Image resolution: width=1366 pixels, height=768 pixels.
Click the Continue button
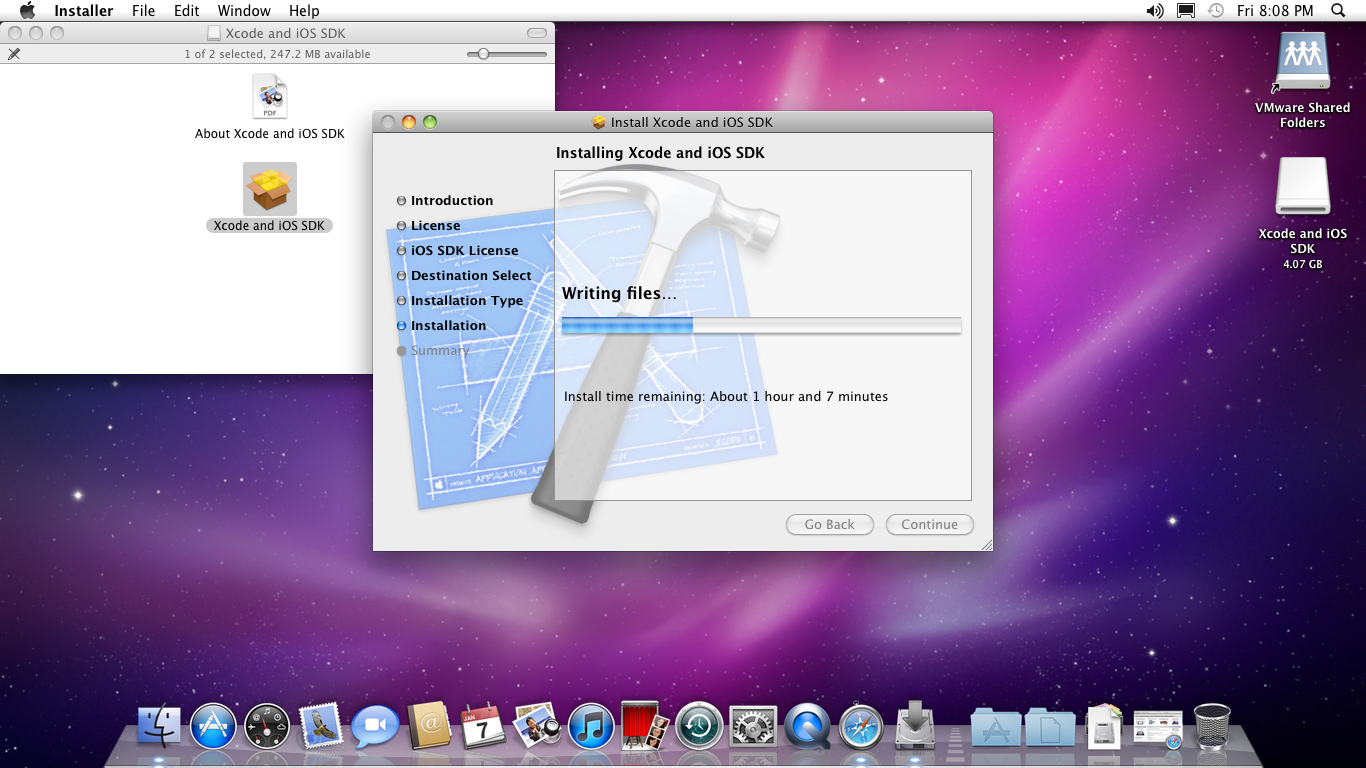[930, 524]
